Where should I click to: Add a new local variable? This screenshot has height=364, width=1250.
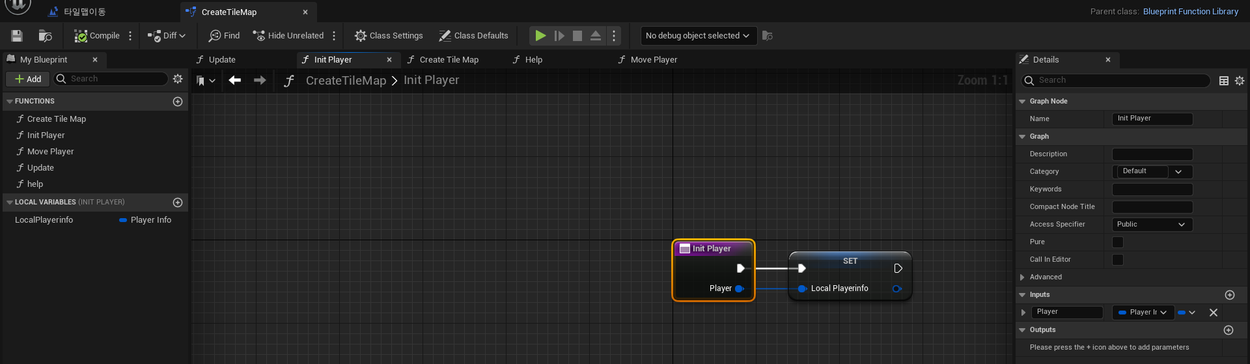point(178,202)
